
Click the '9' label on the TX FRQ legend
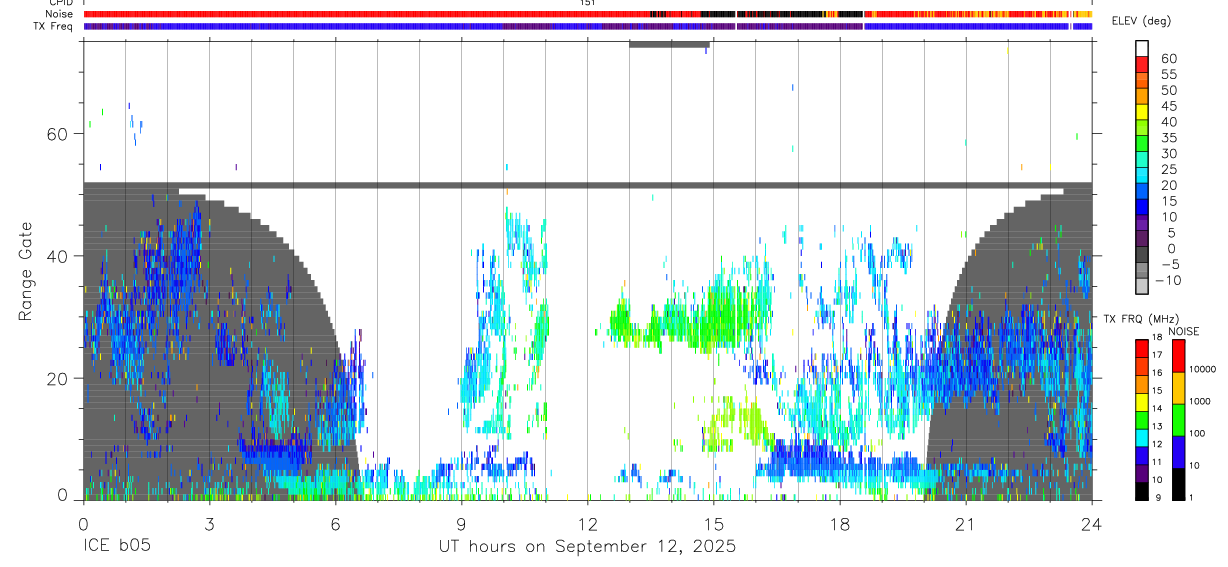click(x=1157, y=498)
